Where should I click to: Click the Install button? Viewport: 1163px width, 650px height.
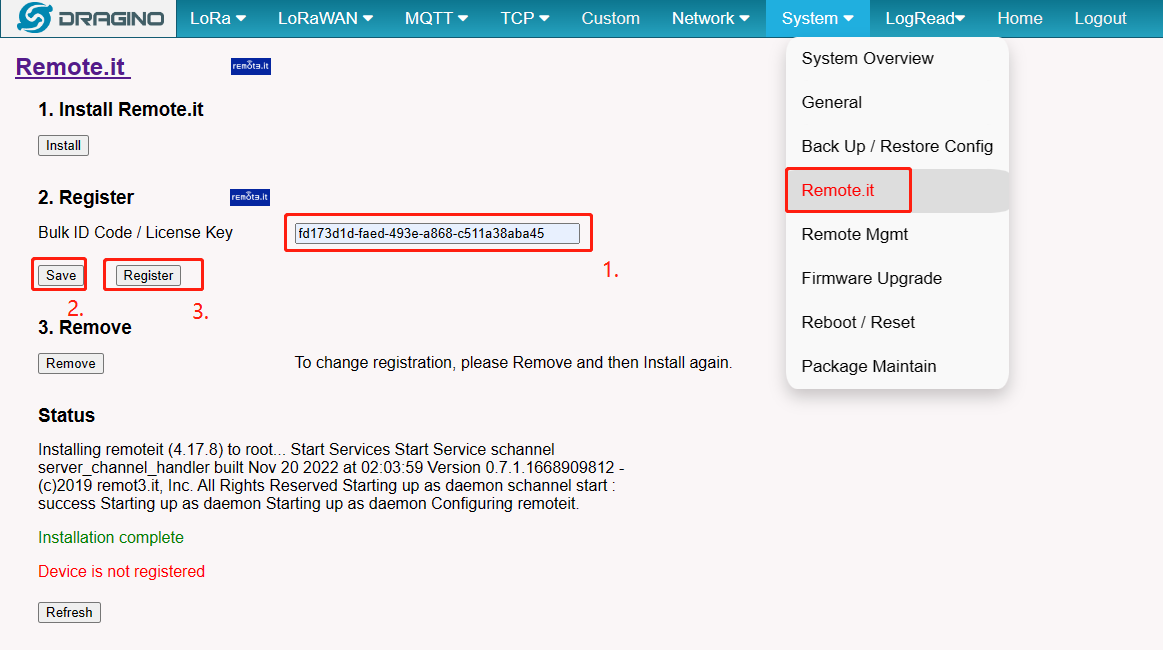coord(63,145)
